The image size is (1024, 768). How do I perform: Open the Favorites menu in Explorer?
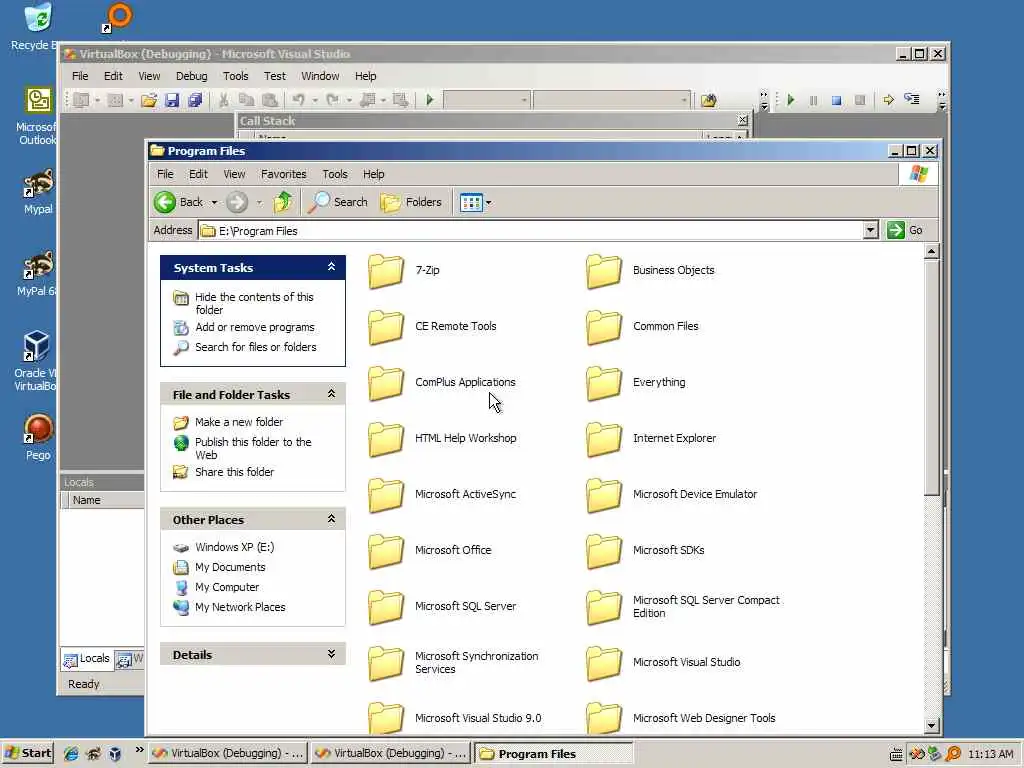click(283, 174)
